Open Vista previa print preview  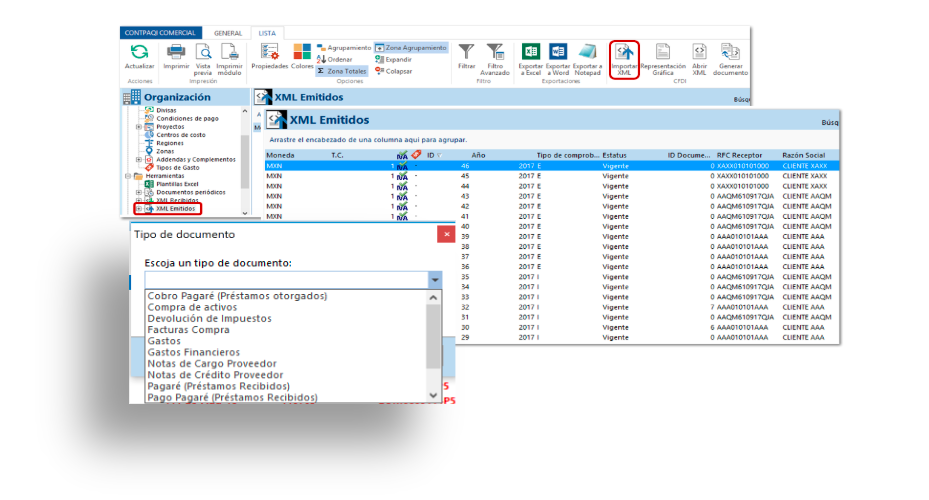[203, 51]
